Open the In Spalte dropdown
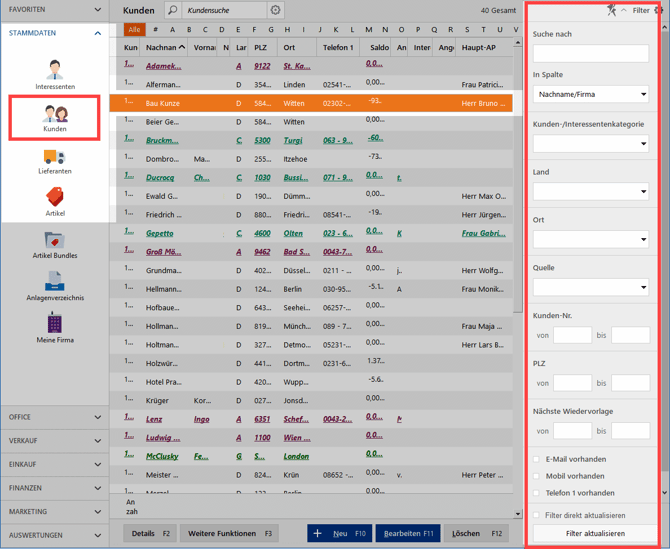 [x=590, y=94]
